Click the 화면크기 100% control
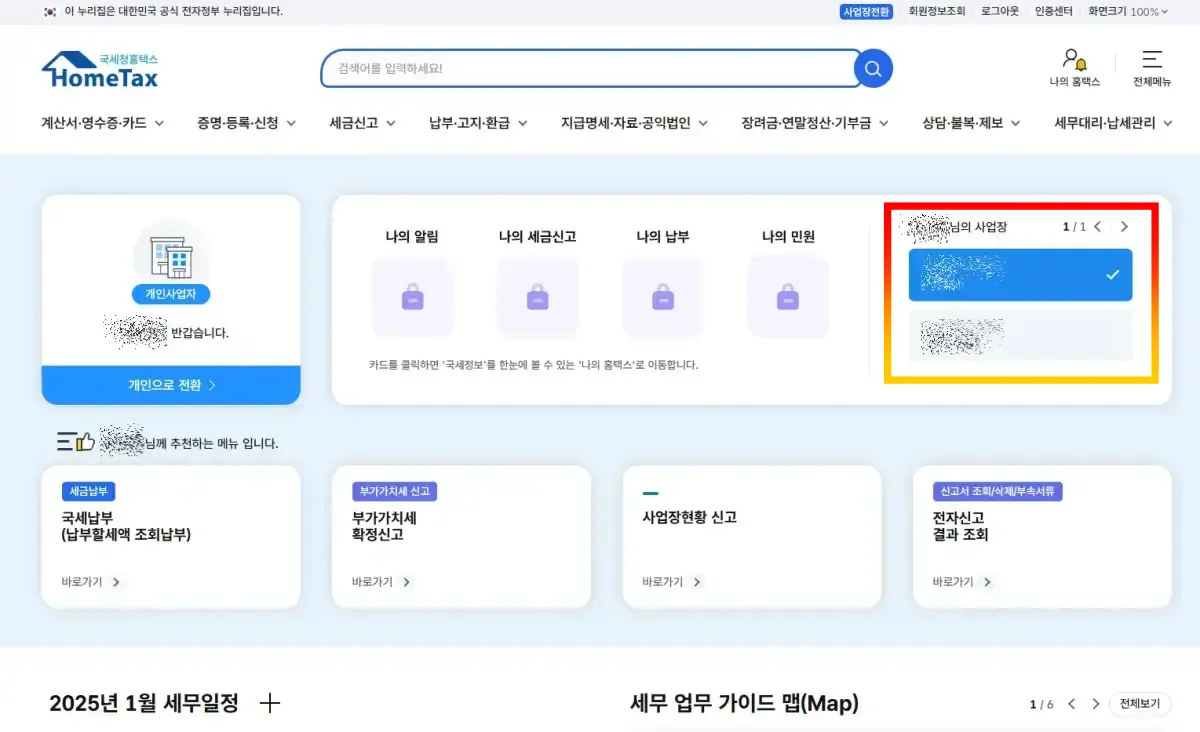 click(1128, 12)
